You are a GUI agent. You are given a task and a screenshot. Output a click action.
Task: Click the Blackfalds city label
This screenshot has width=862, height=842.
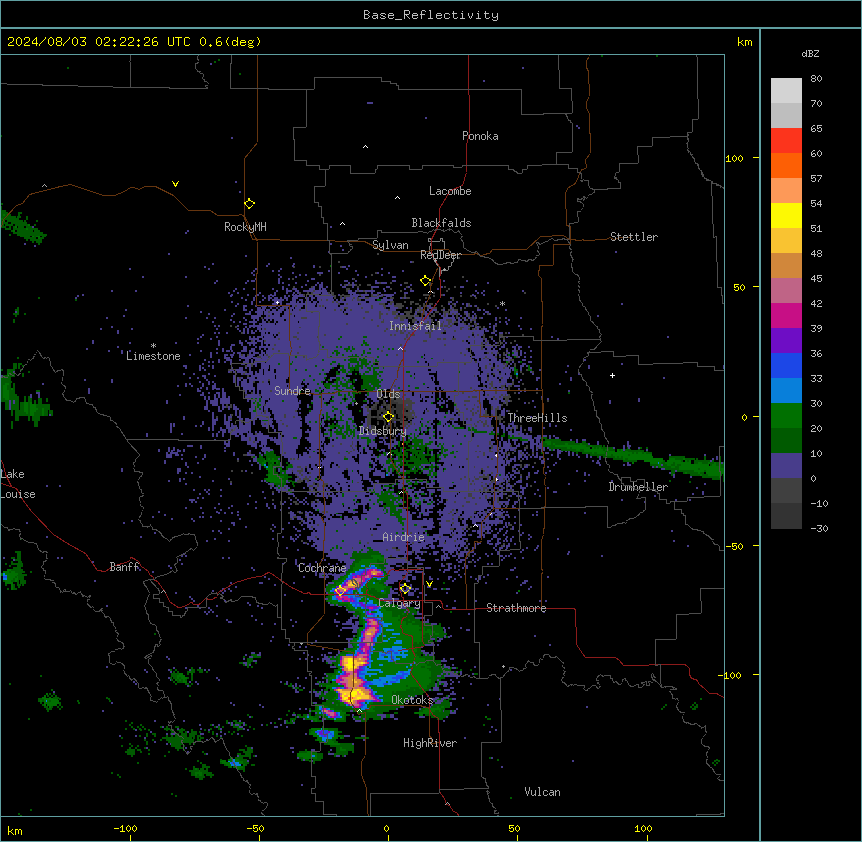(x=441, y=223)
